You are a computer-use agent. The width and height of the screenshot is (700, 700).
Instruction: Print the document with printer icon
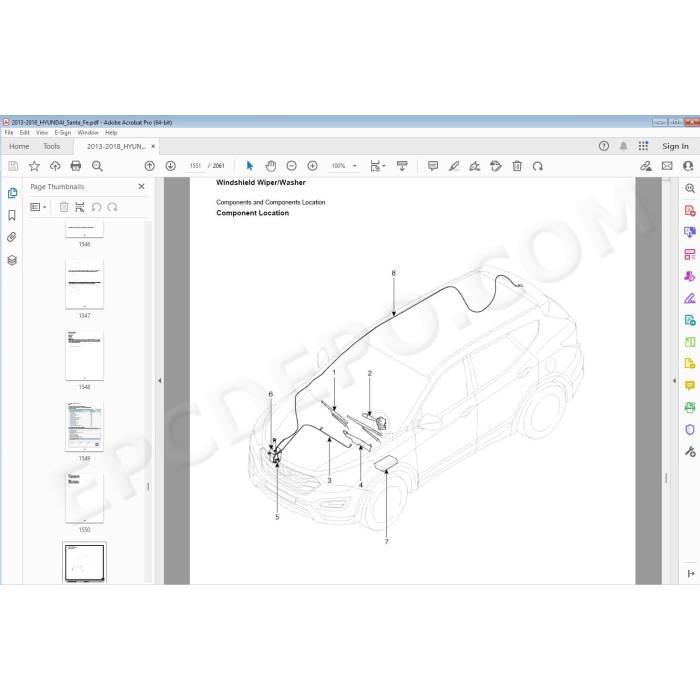click(x=76, y=166)
